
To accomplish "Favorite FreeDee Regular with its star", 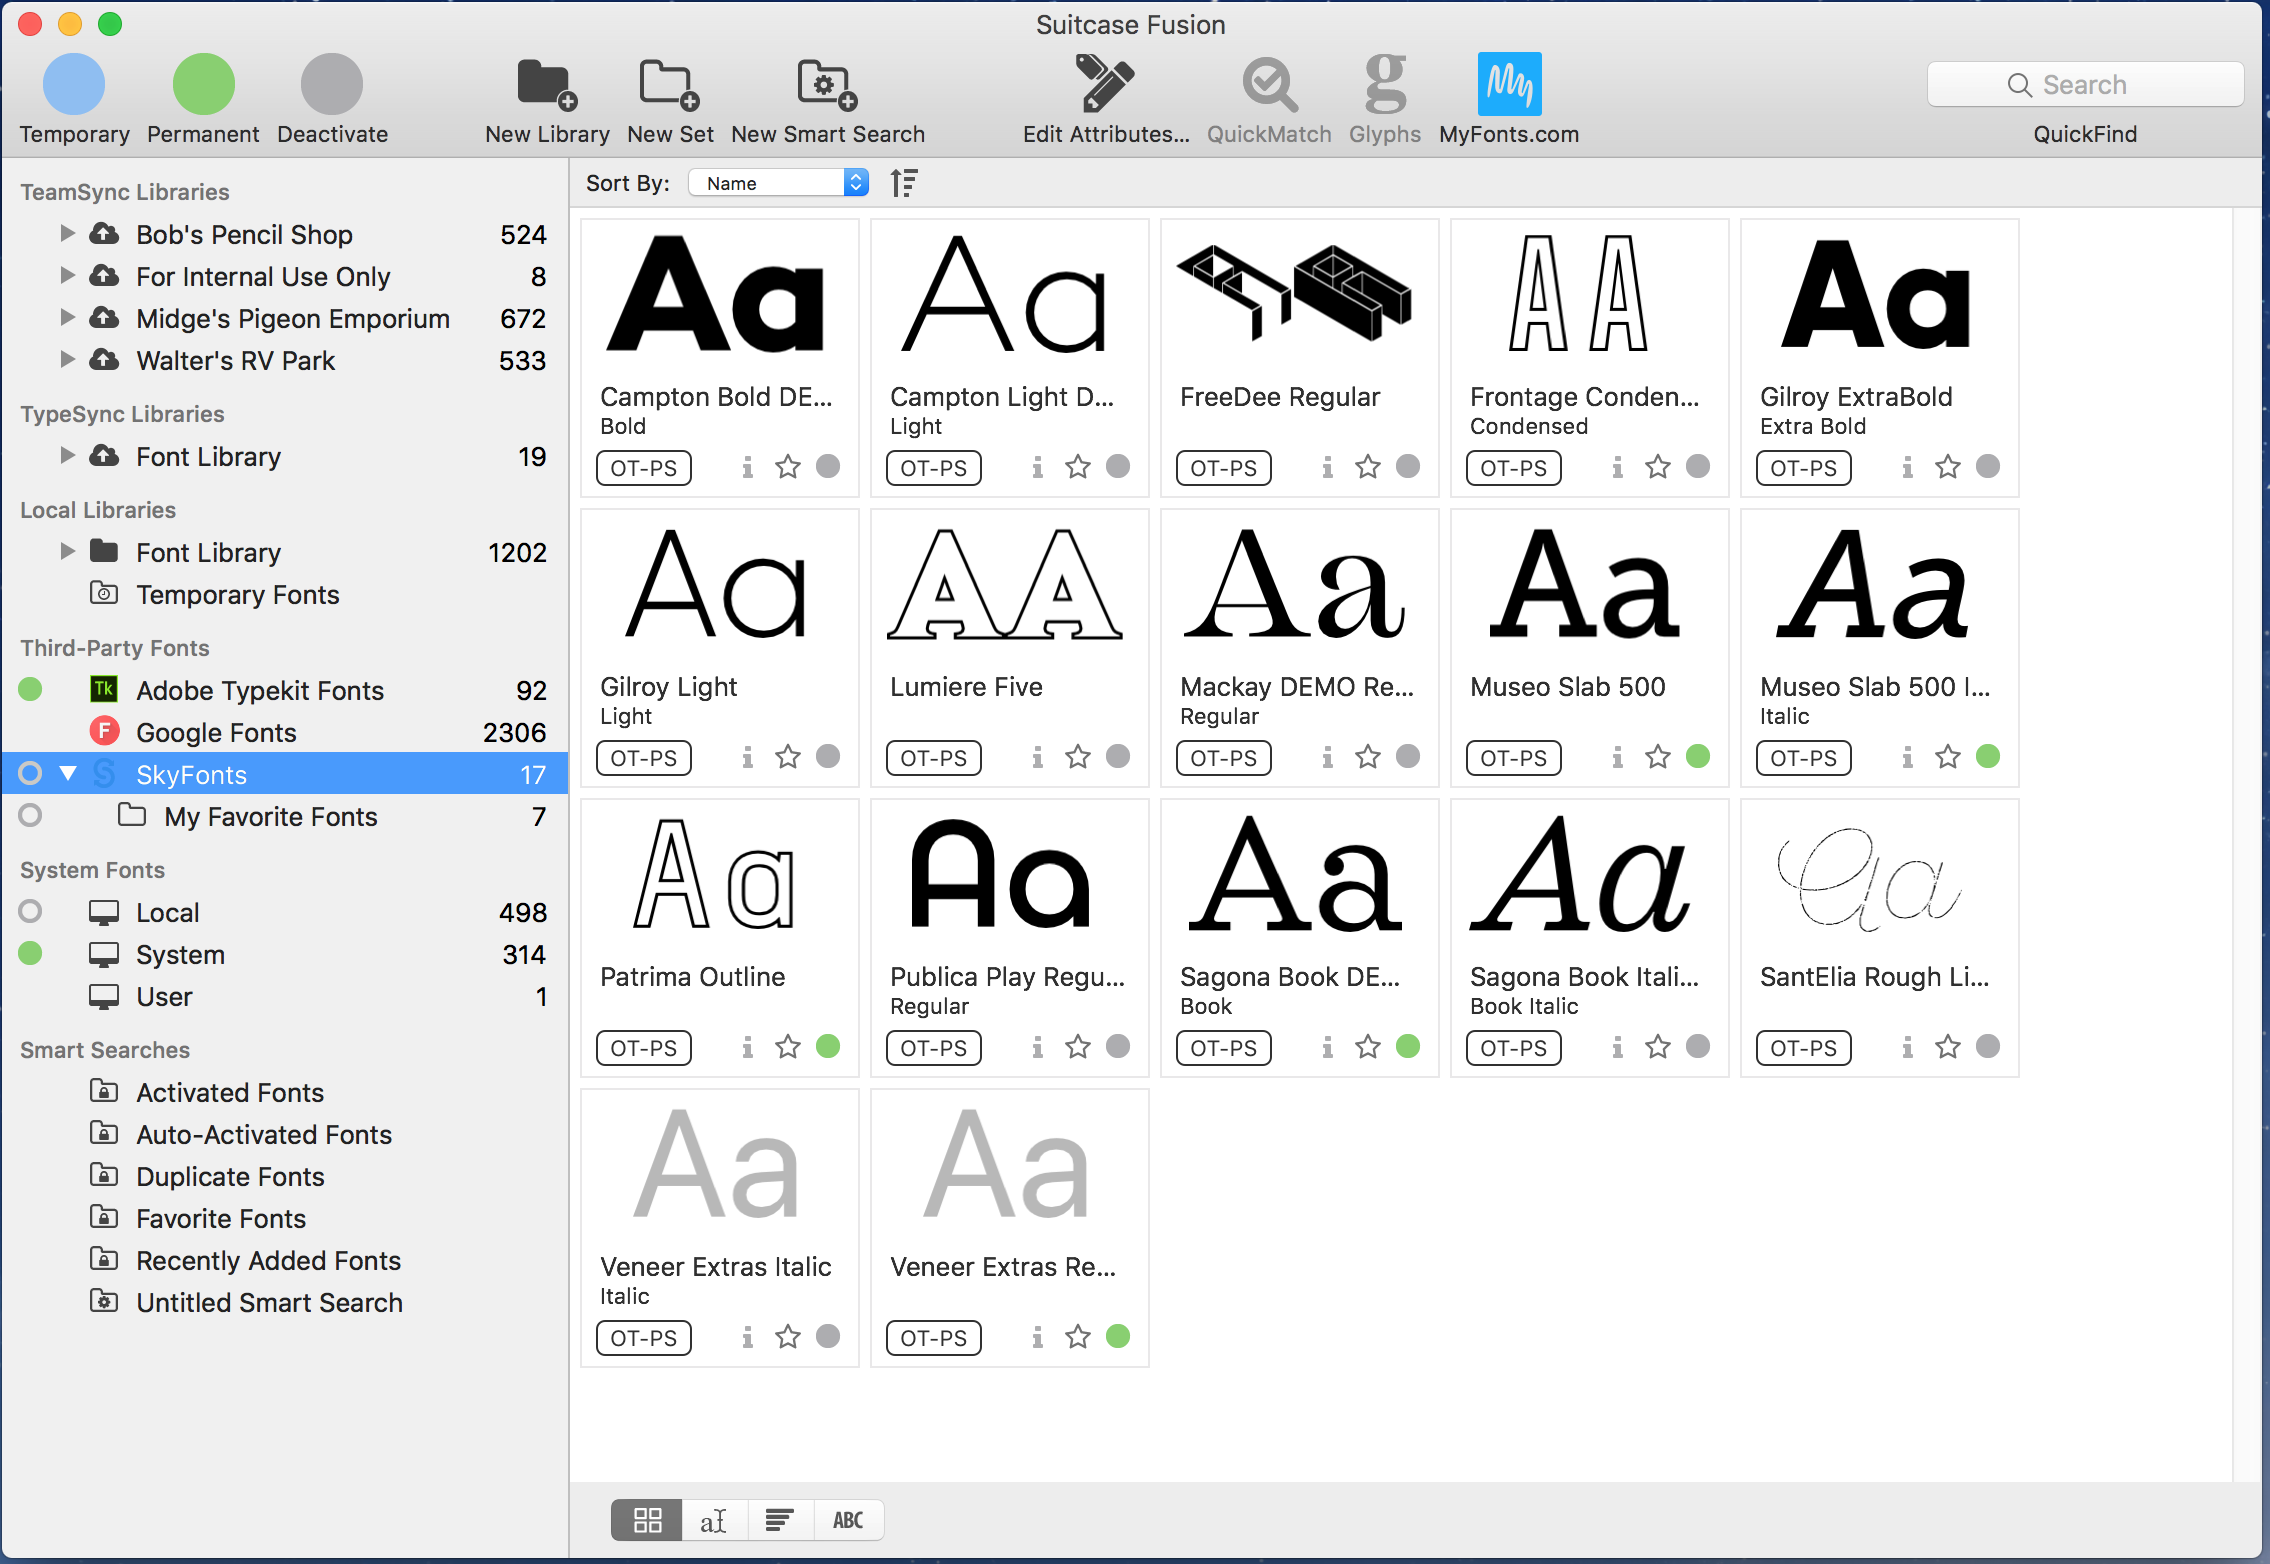I will click(x=1367, y=467).
